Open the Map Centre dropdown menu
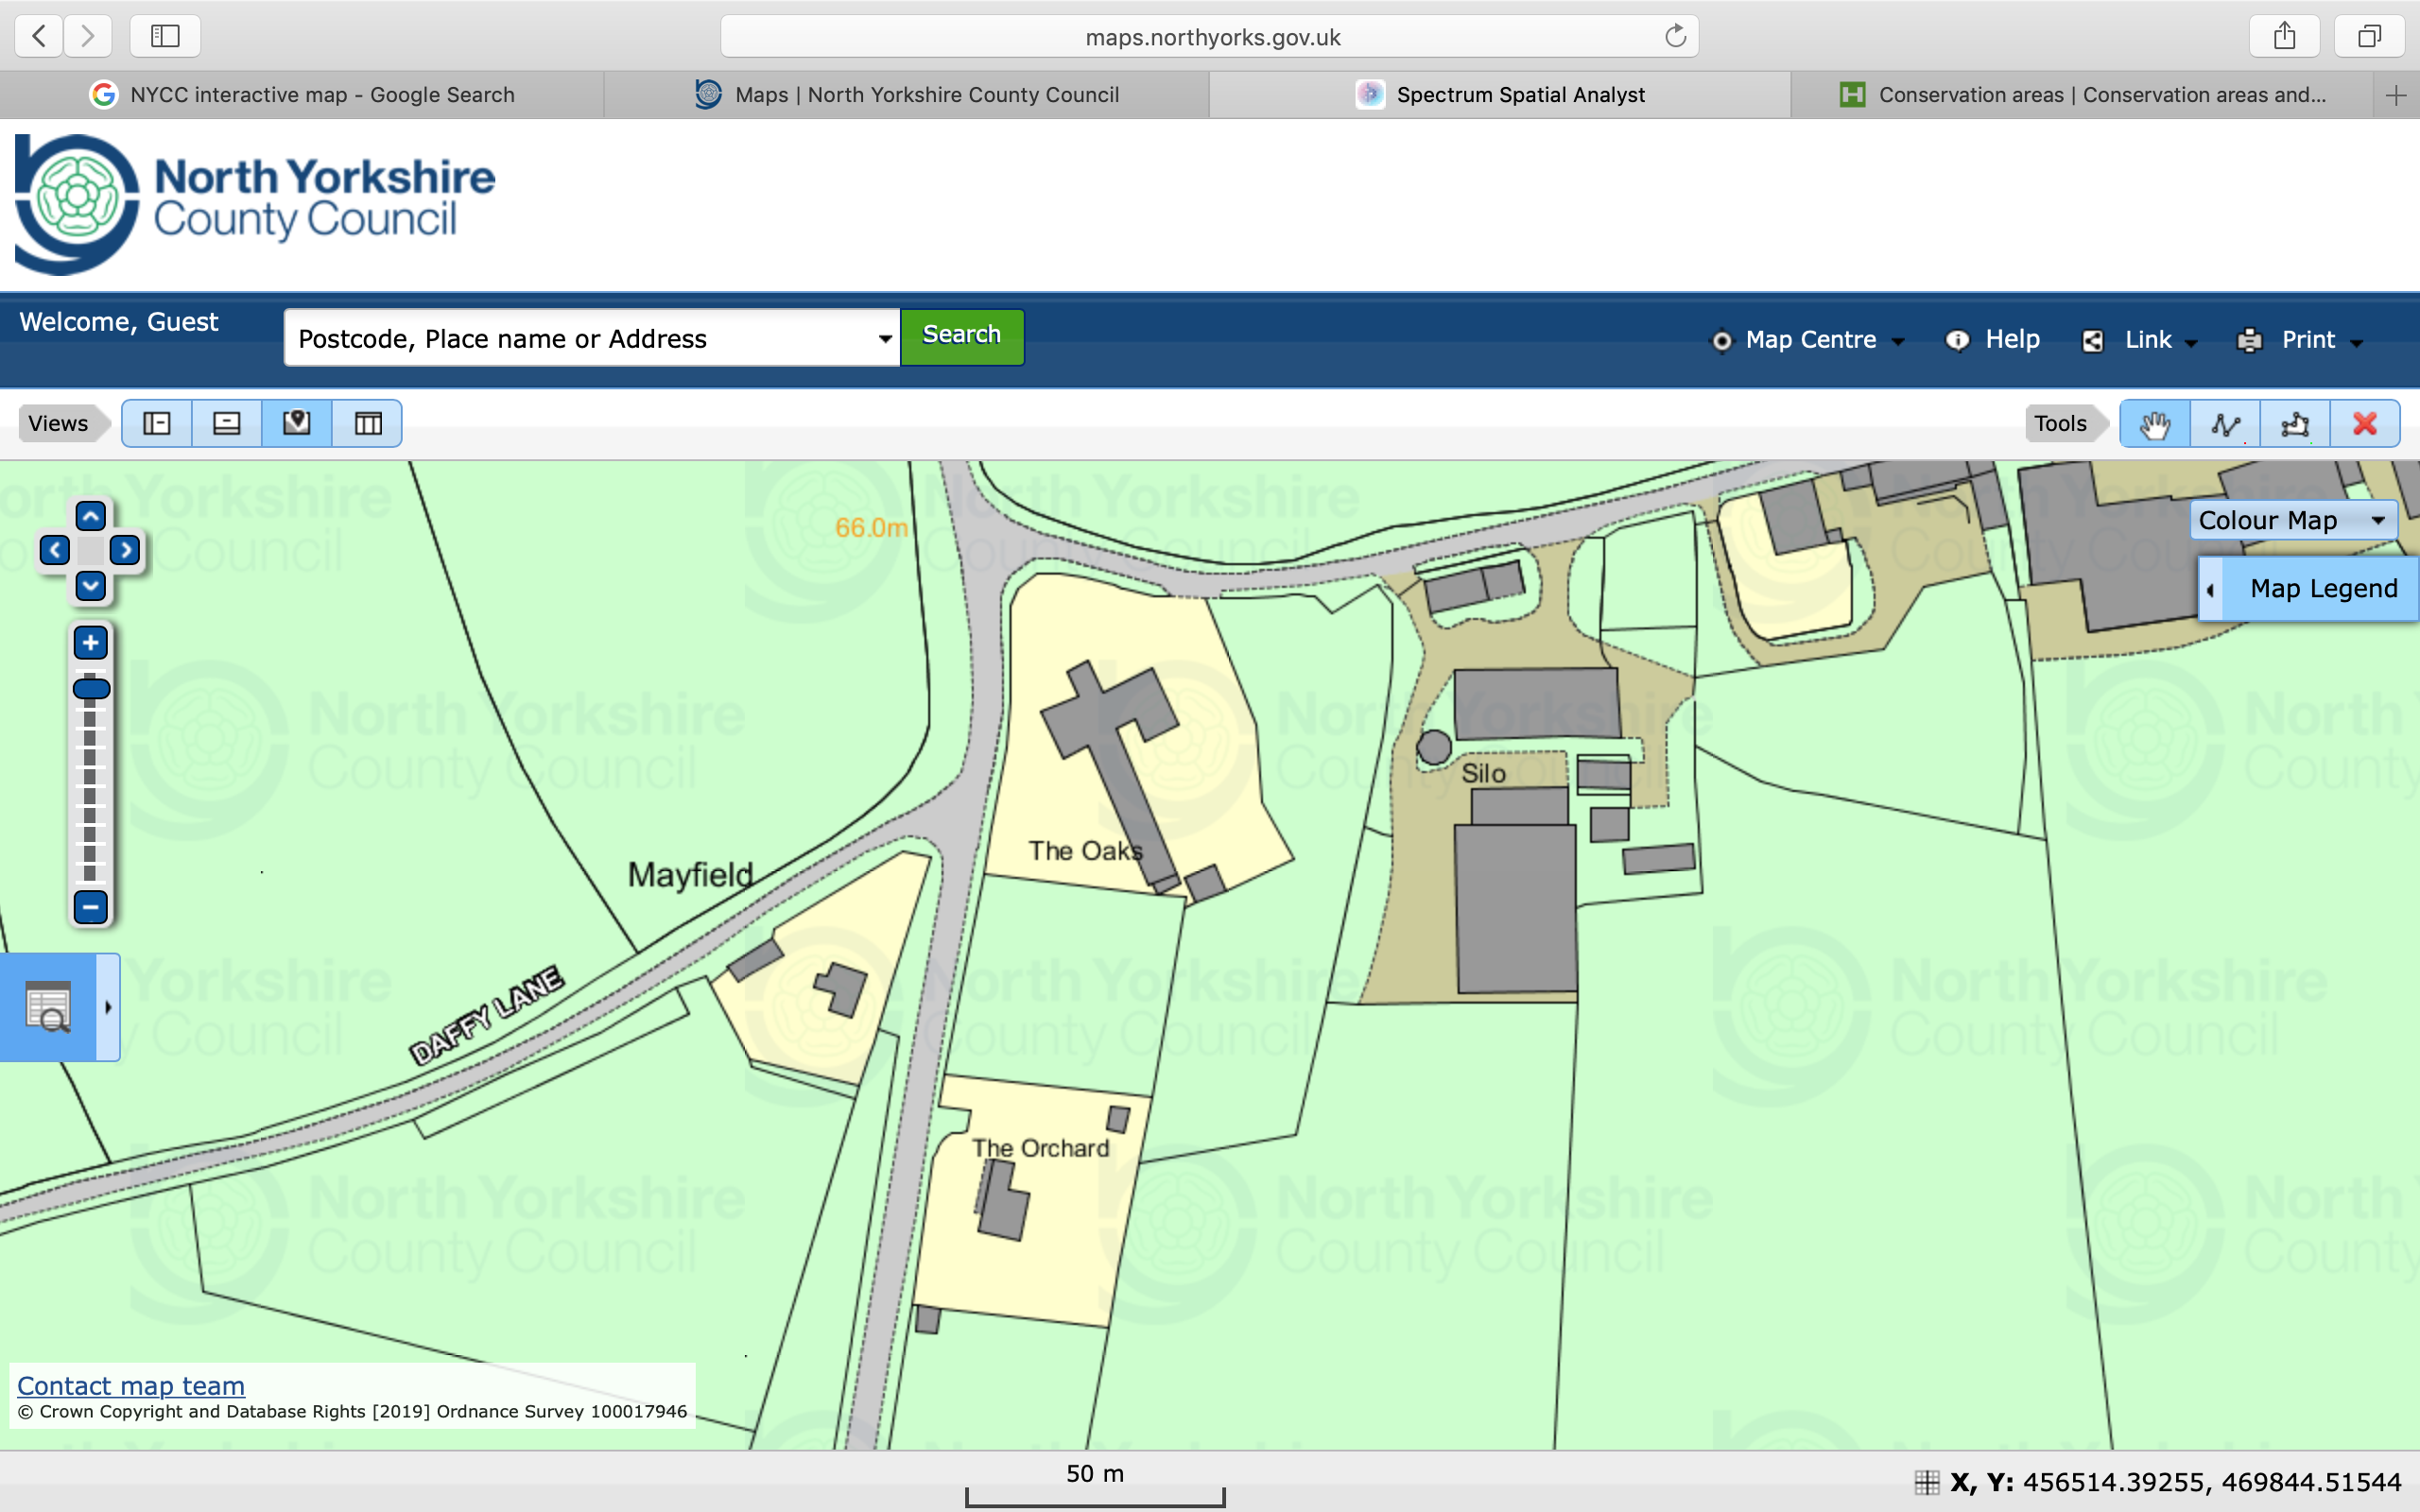This screenshot has width=2420, height=1512. pos(1809,340)
